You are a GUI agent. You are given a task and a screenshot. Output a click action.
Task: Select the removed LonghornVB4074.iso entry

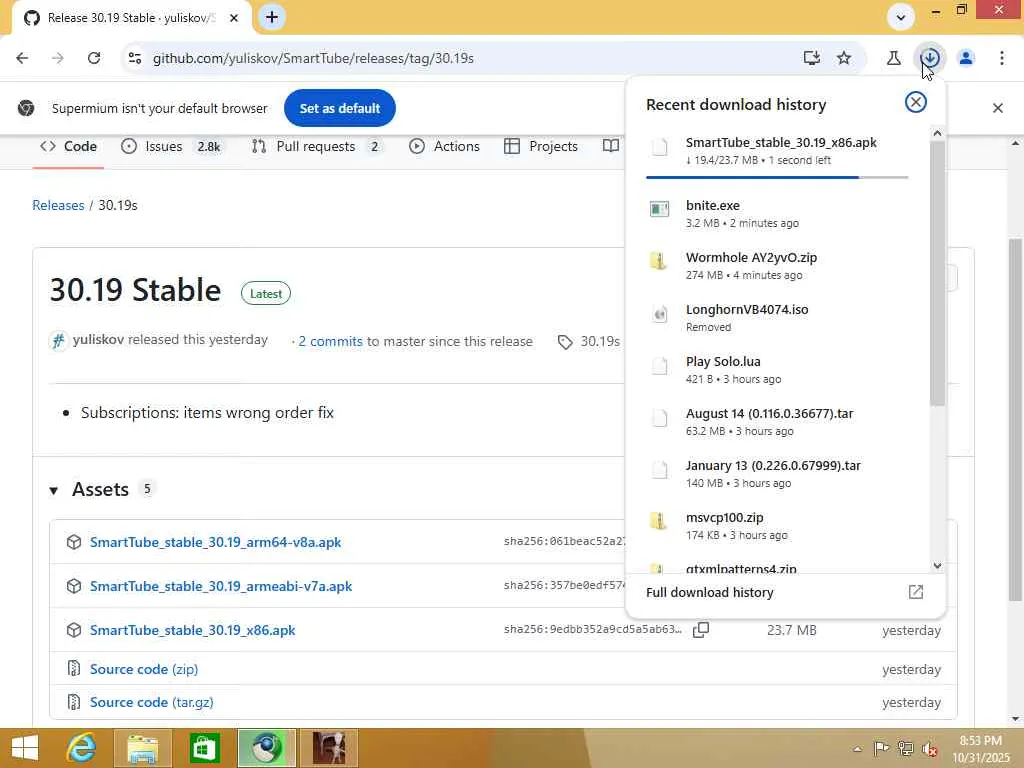[777, 318]
